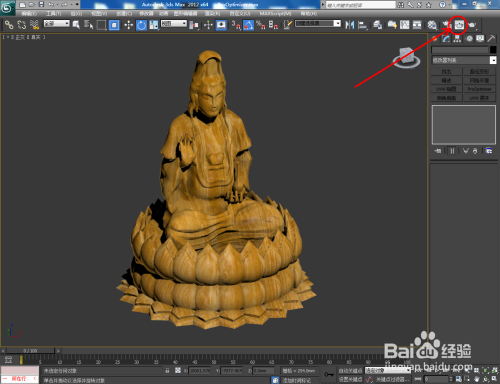This screenshot has width=500, height=384.
Task: Click the object name input field
Action: pos(460,50)
